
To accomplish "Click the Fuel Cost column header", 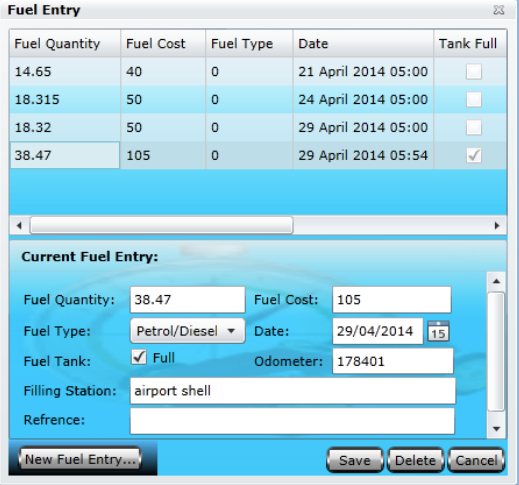I will click(163, 44).
